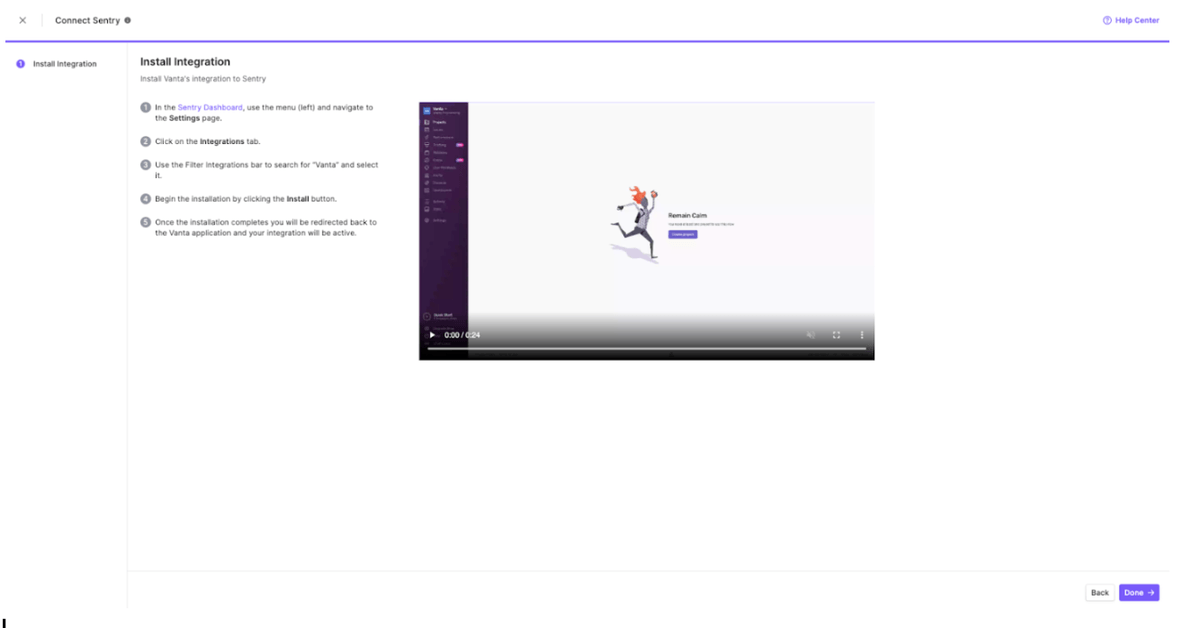The width and height of the screenshot is (1200, 628).
Task: Open the Help Center link
Action: [1137, 20]
